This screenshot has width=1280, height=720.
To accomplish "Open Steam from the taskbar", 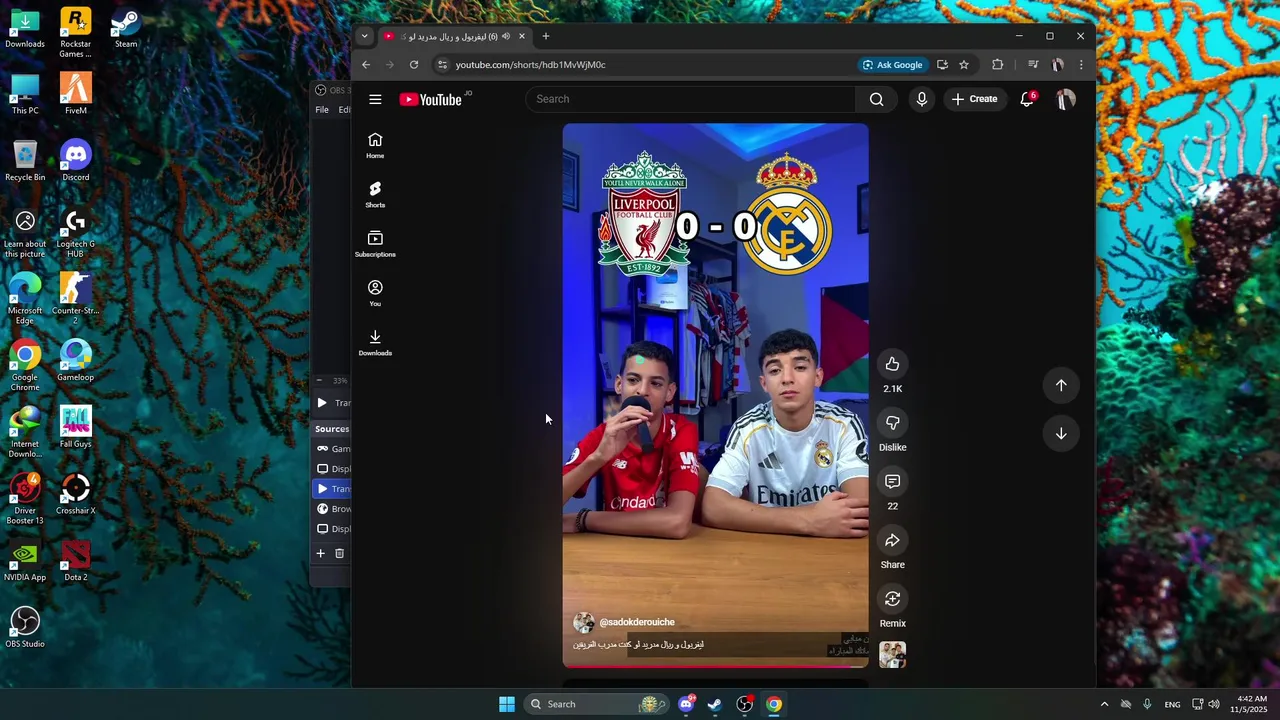I will click(715, 704).
